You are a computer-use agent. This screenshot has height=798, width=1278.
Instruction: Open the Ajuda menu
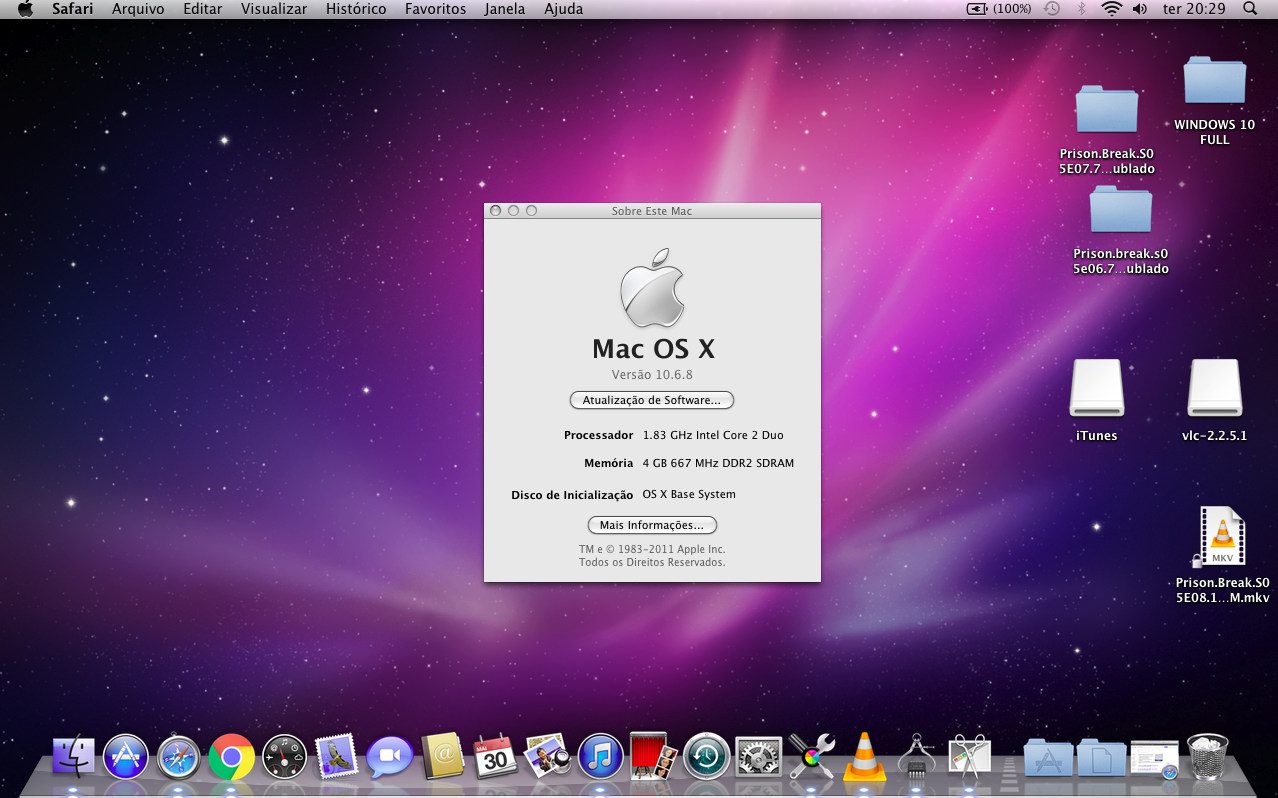click(x=564, y=9)
